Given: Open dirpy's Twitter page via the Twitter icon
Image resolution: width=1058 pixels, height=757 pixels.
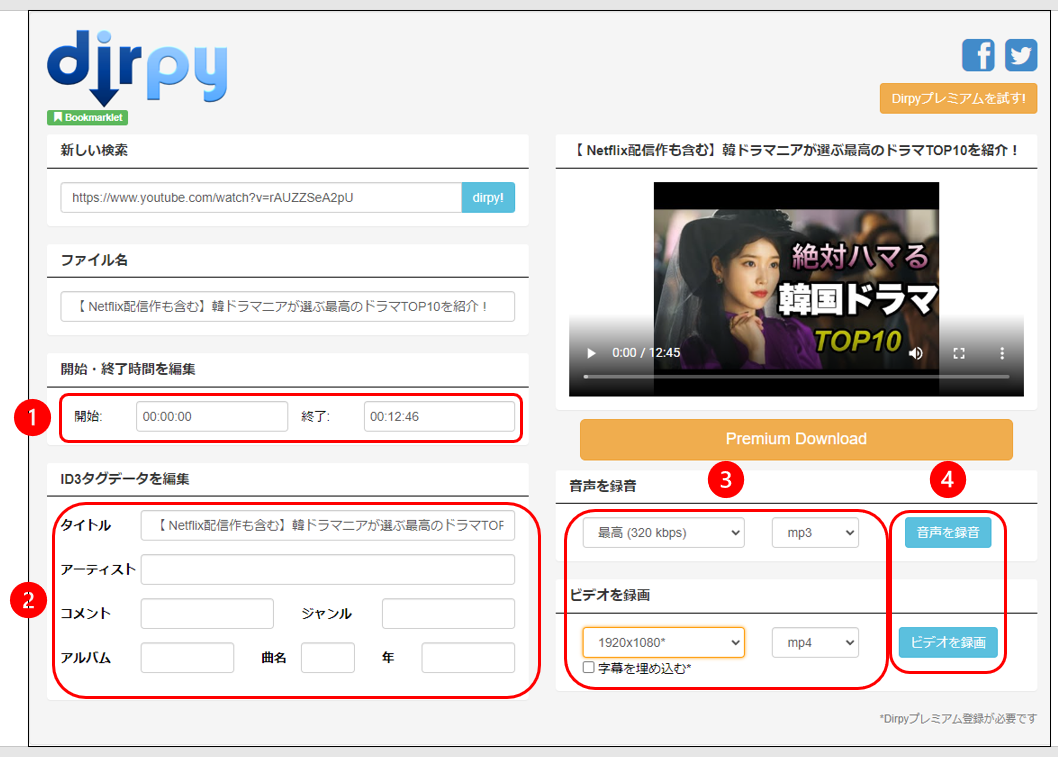Looking at the screenshot, I should (x=1021, y=55).
